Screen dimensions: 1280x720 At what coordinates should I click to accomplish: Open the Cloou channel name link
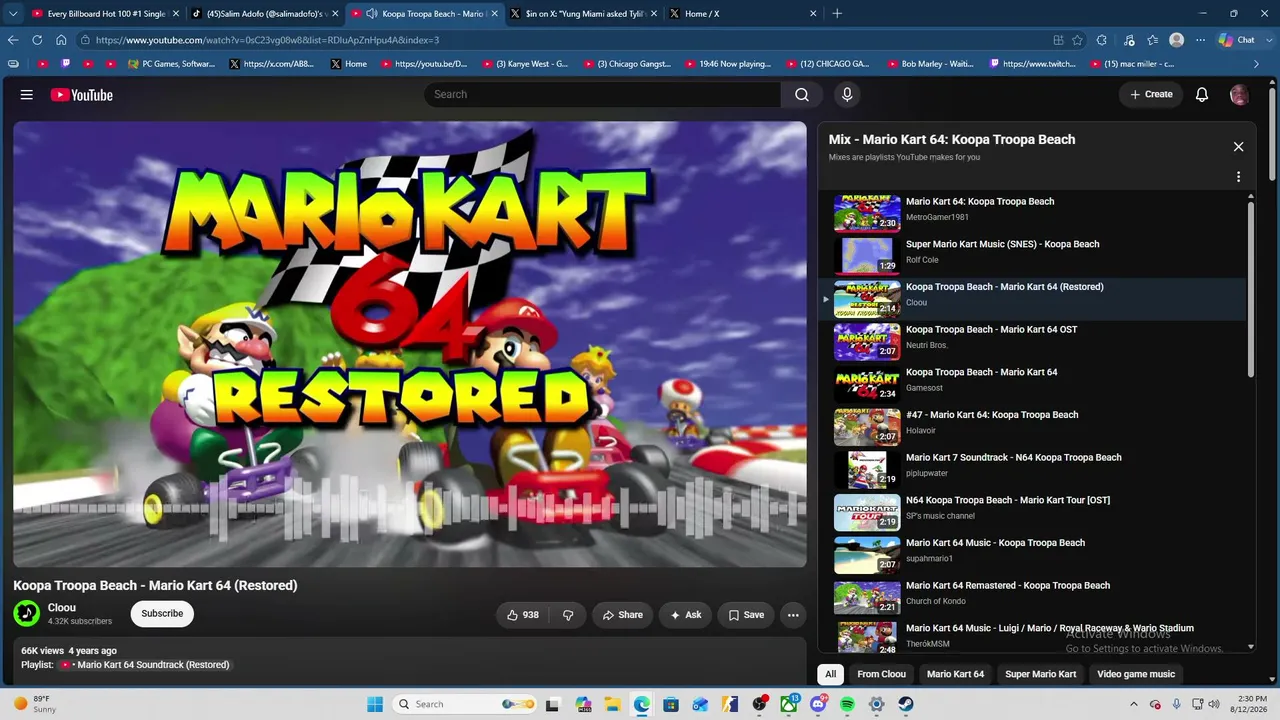coord(62,608)
